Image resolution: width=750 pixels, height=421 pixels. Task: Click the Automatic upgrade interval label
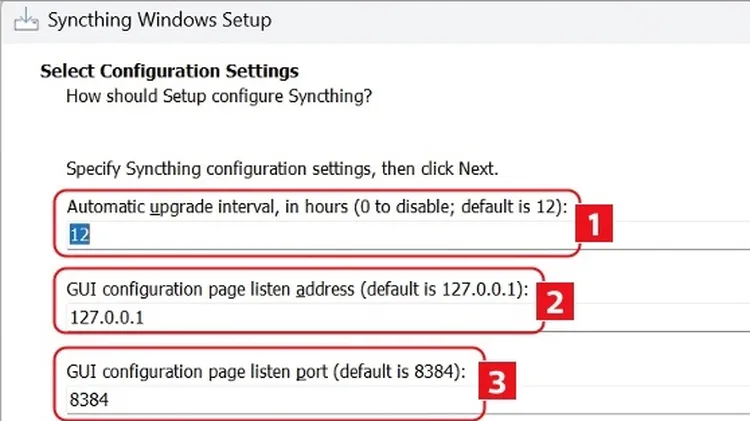tap(317, 207)
